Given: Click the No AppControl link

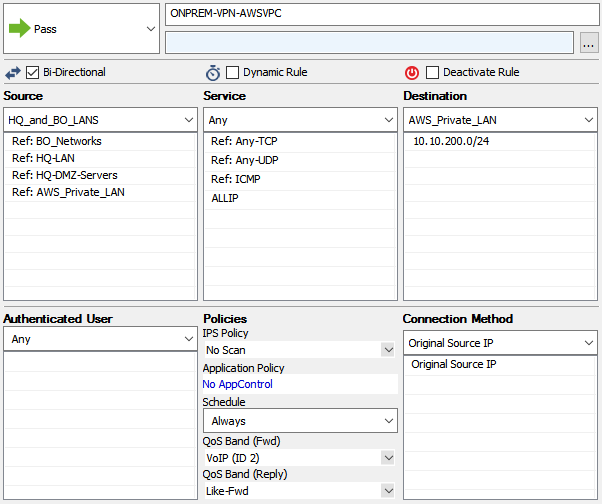Looking at the screenshot, I should click(238, 384).
